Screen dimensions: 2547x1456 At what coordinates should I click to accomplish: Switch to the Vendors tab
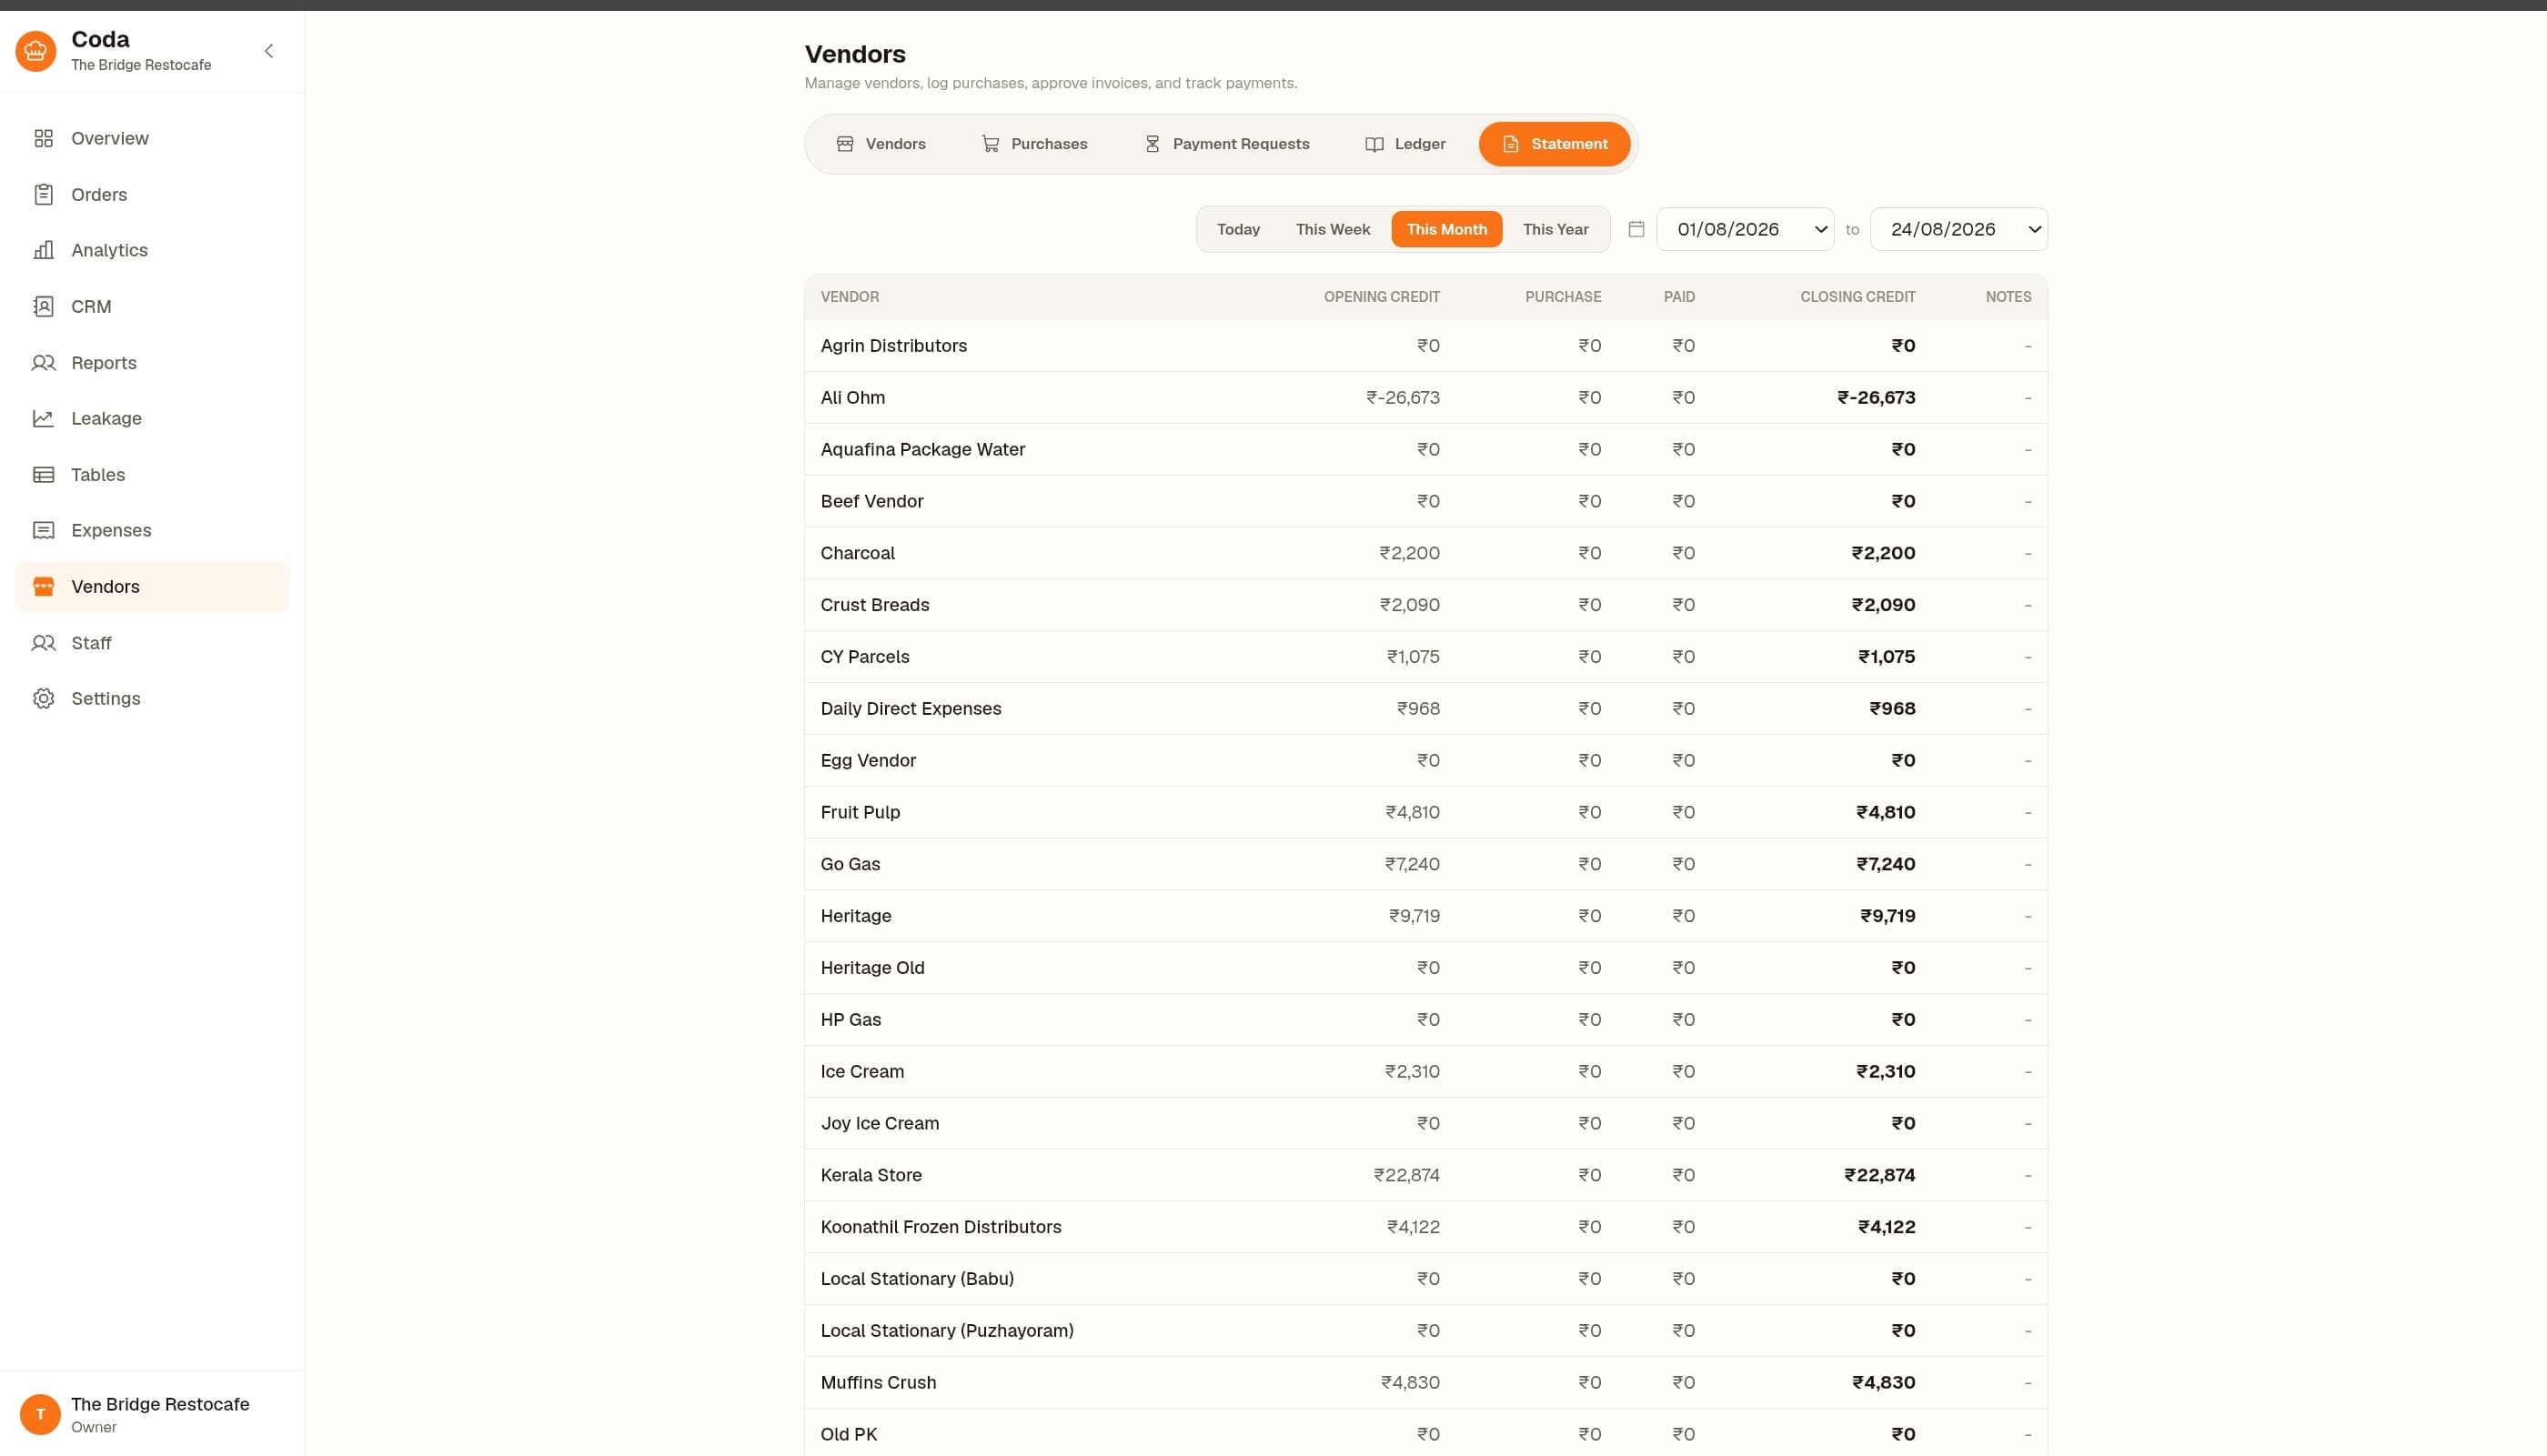(x=881, y=144)
